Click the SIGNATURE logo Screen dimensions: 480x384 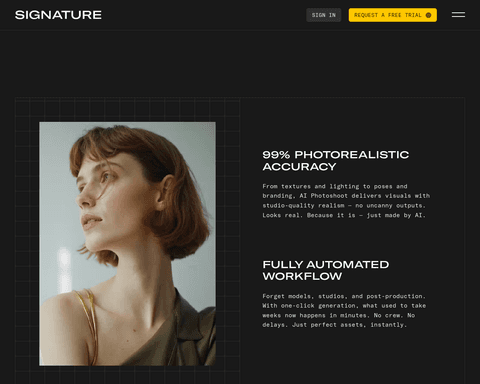[x=58, y=15]
